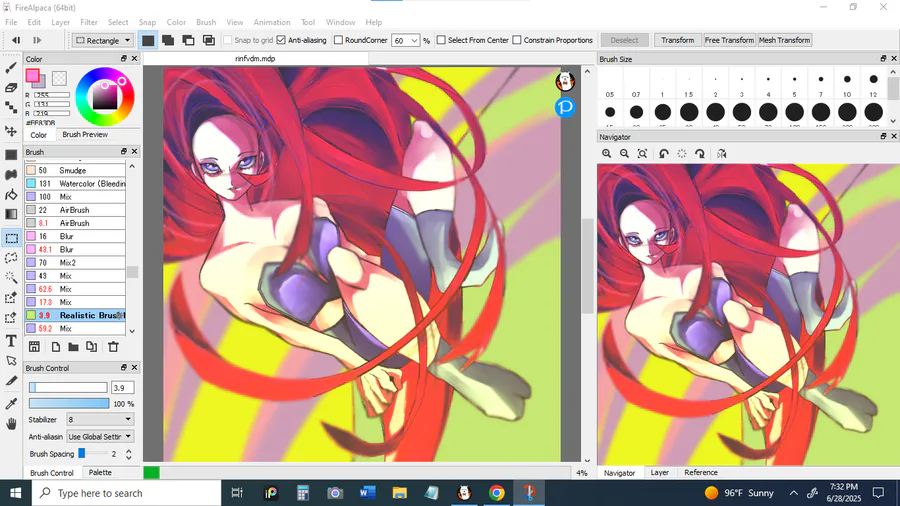Viewport: 900px width, 506px height.
Task: Select the Mix2 brush in list
Action: tap(75, 263)
